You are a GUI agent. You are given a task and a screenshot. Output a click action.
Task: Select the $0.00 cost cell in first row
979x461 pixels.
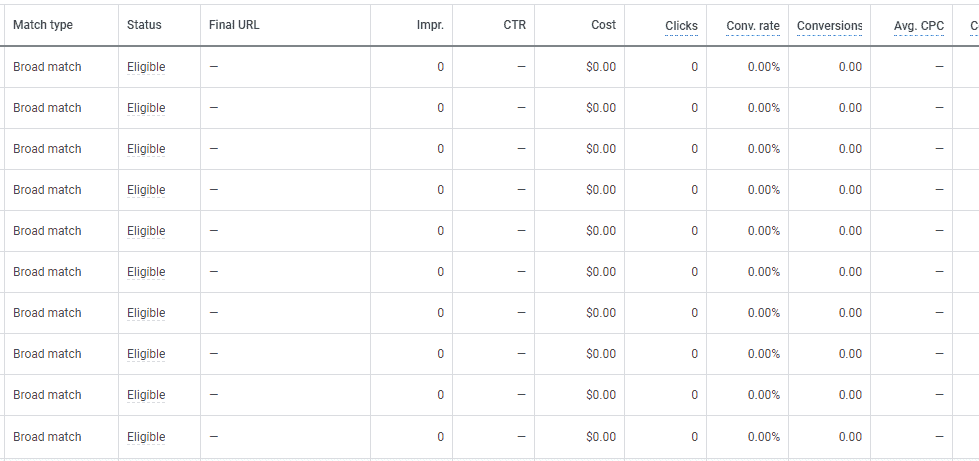[601, 67]
